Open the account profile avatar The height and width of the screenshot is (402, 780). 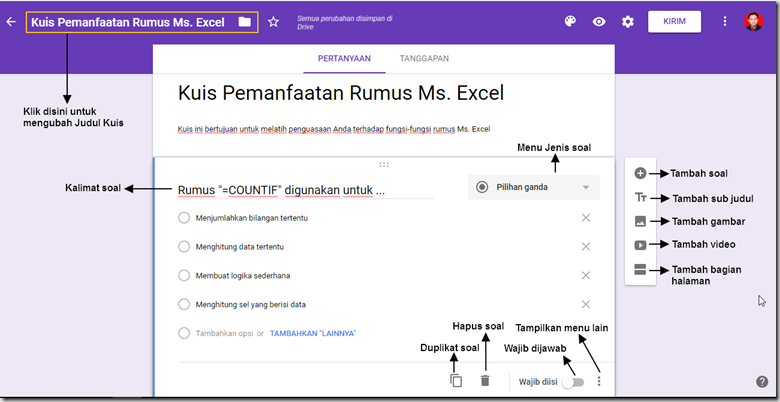[x=754, y=22]
